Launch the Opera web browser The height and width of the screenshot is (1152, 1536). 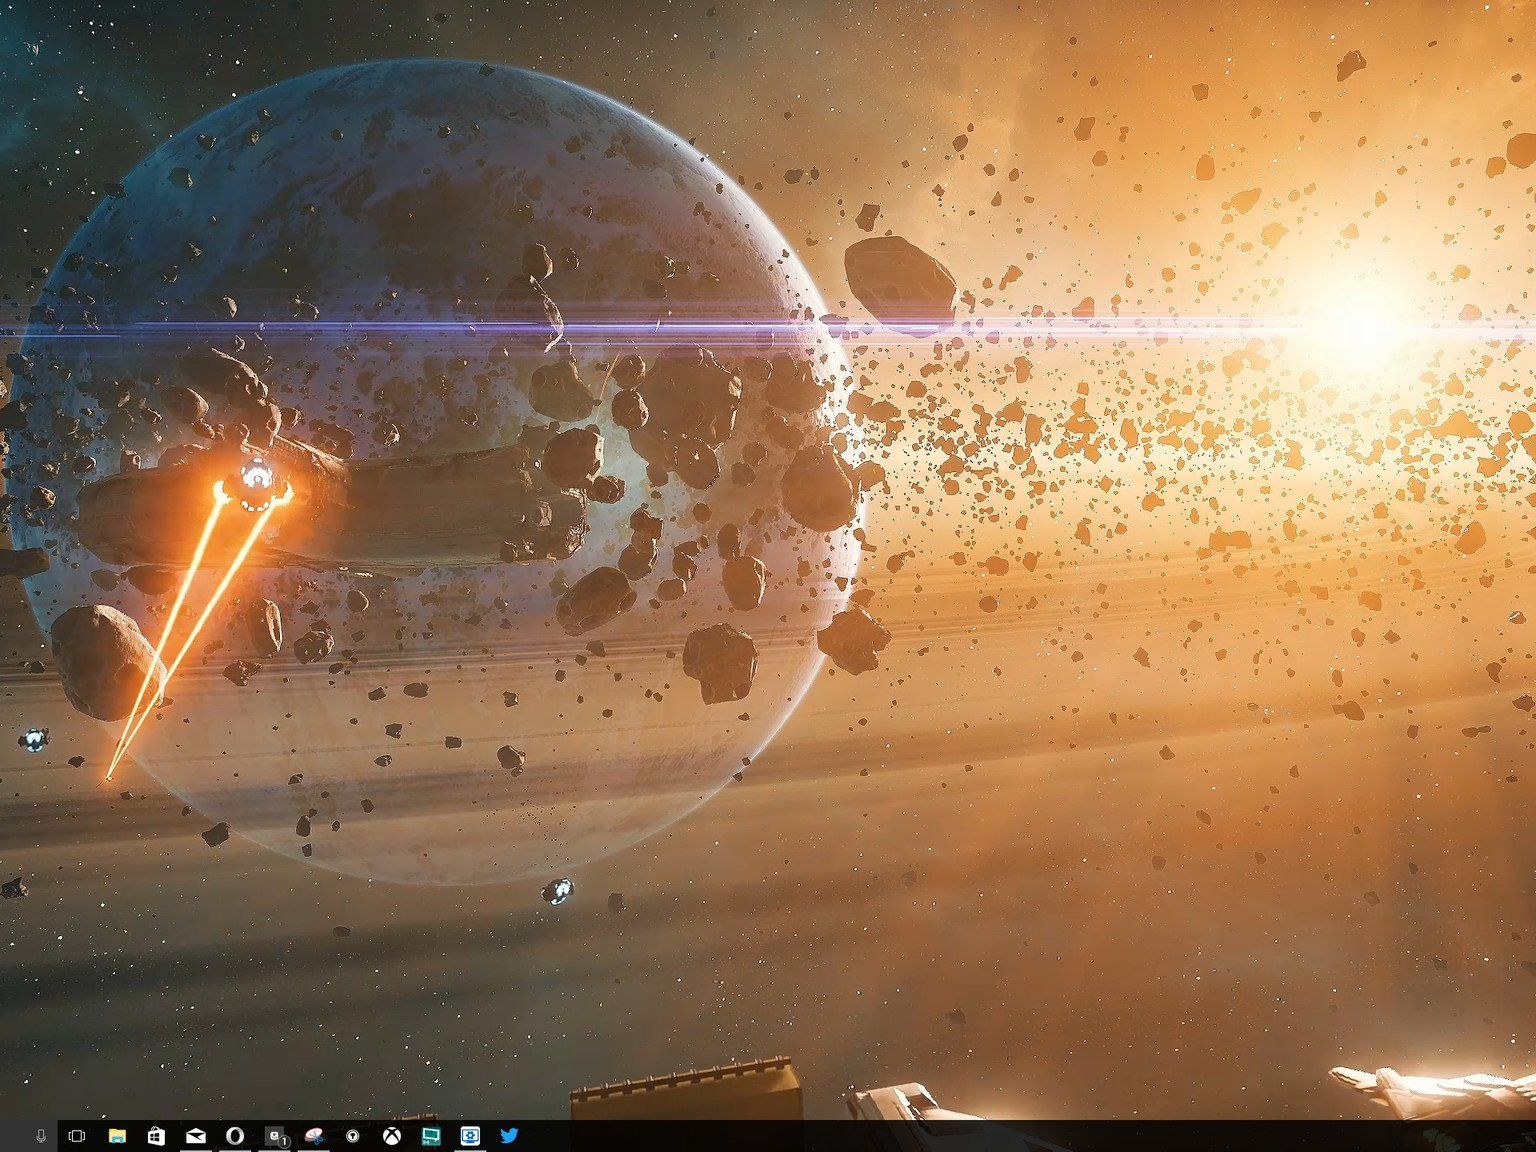235,1136
